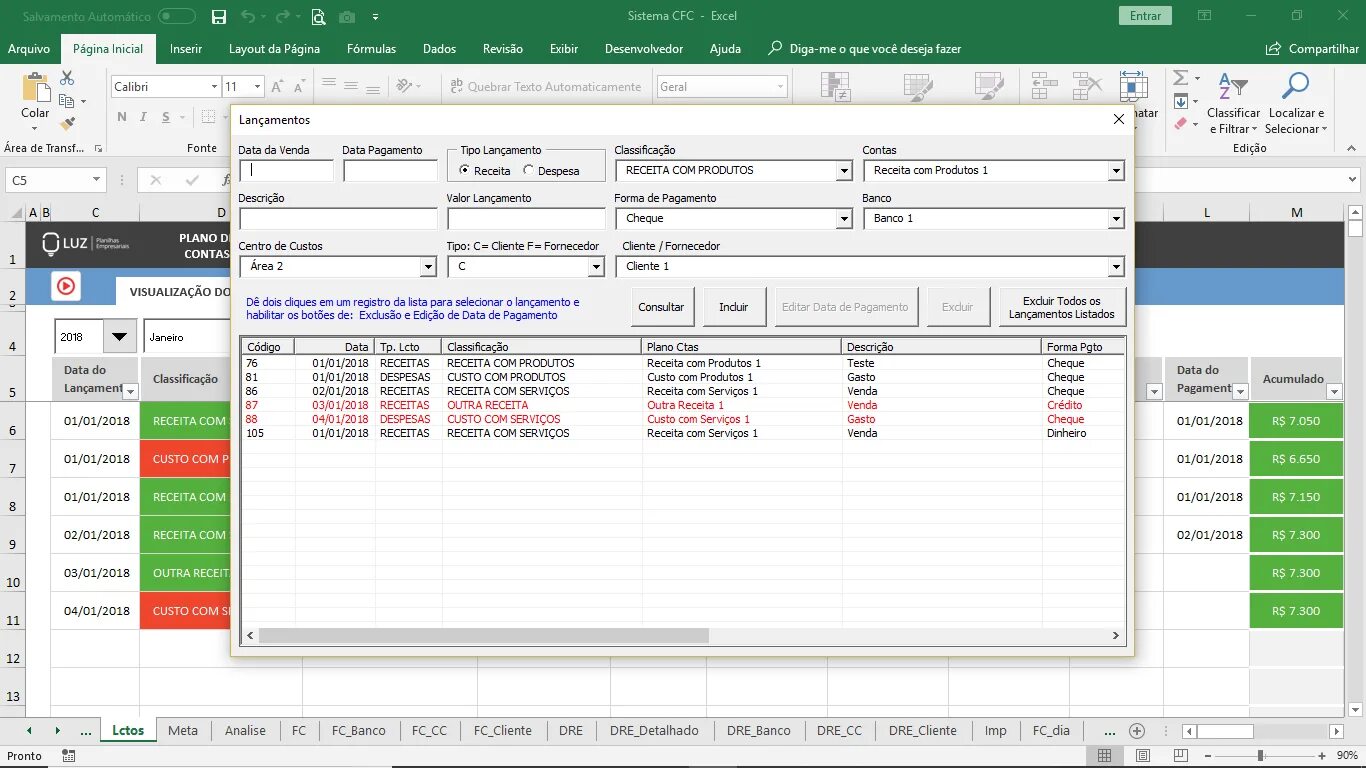The width and height of the screenshot is (1366, 768).
Task: Click the zoom slider in status bar
Action: (x=1260, y=756)
